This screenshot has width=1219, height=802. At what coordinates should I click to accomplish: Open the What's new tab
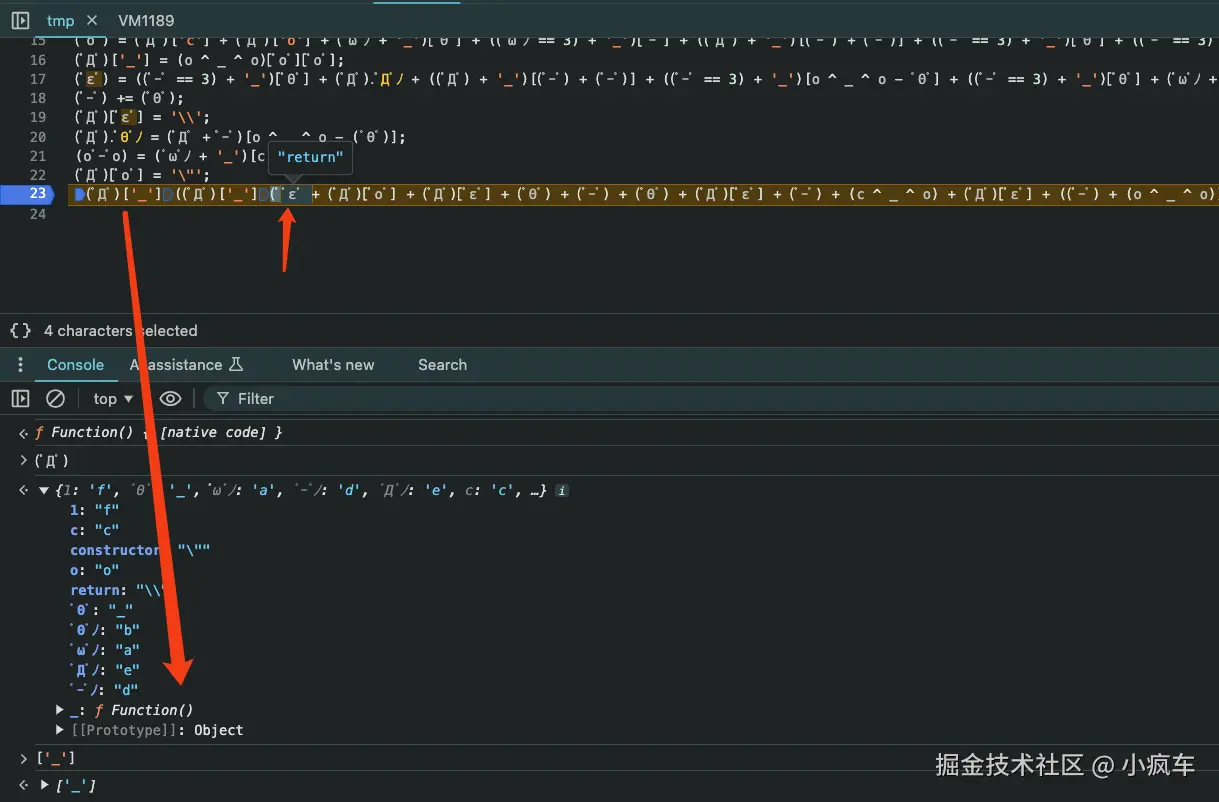pos(333,365)
